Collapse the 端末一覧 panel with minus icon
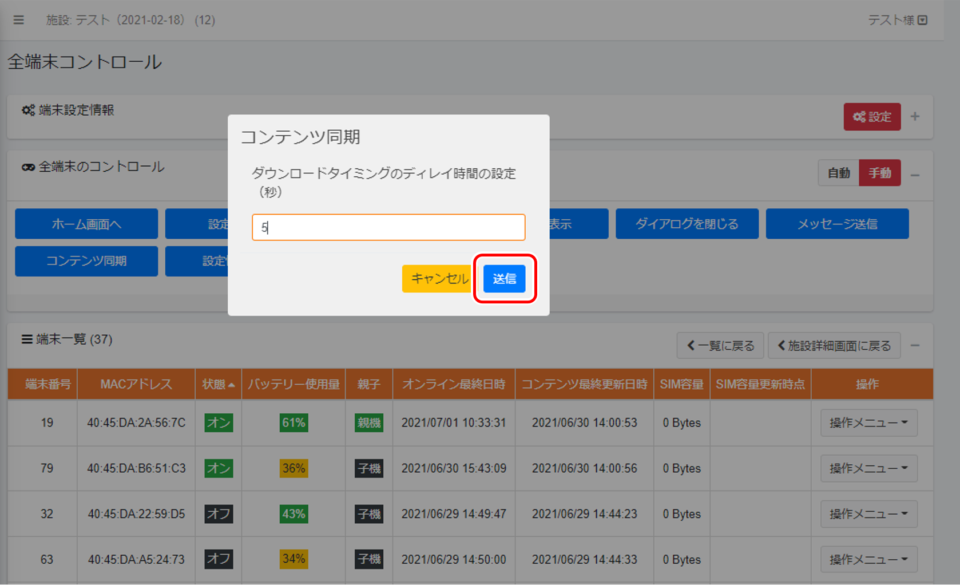Viewport: 960px width, 585px height. click(x=915, y=346)
